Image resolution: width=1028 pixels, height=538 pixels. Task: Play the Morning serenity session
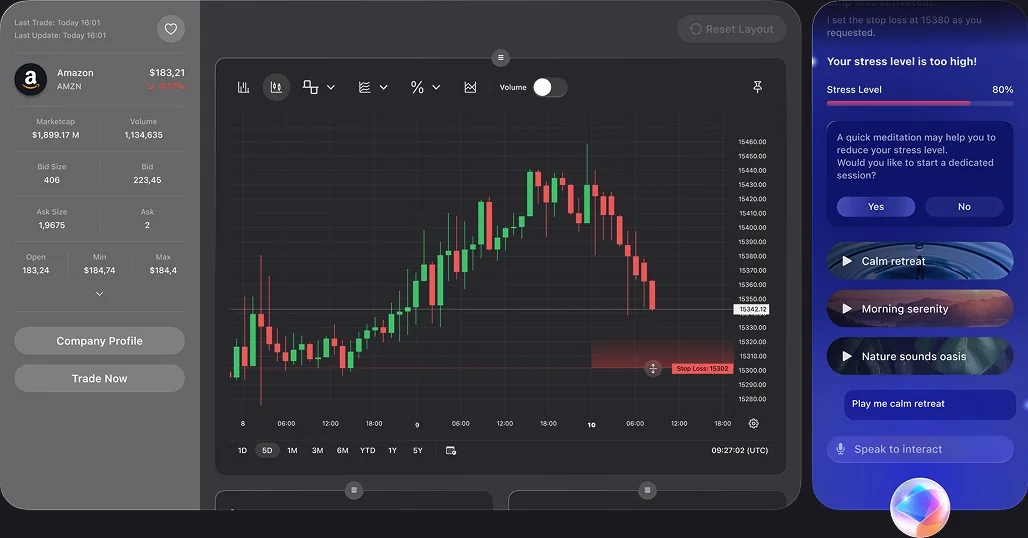point(920,309)
